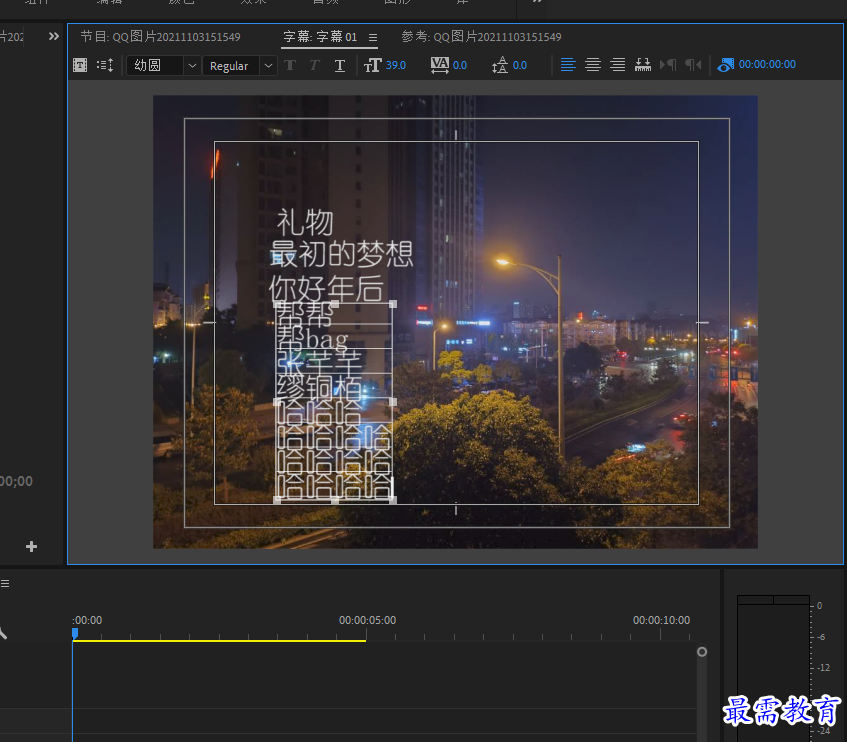Select the 帮bag text line

pos(312,339)
